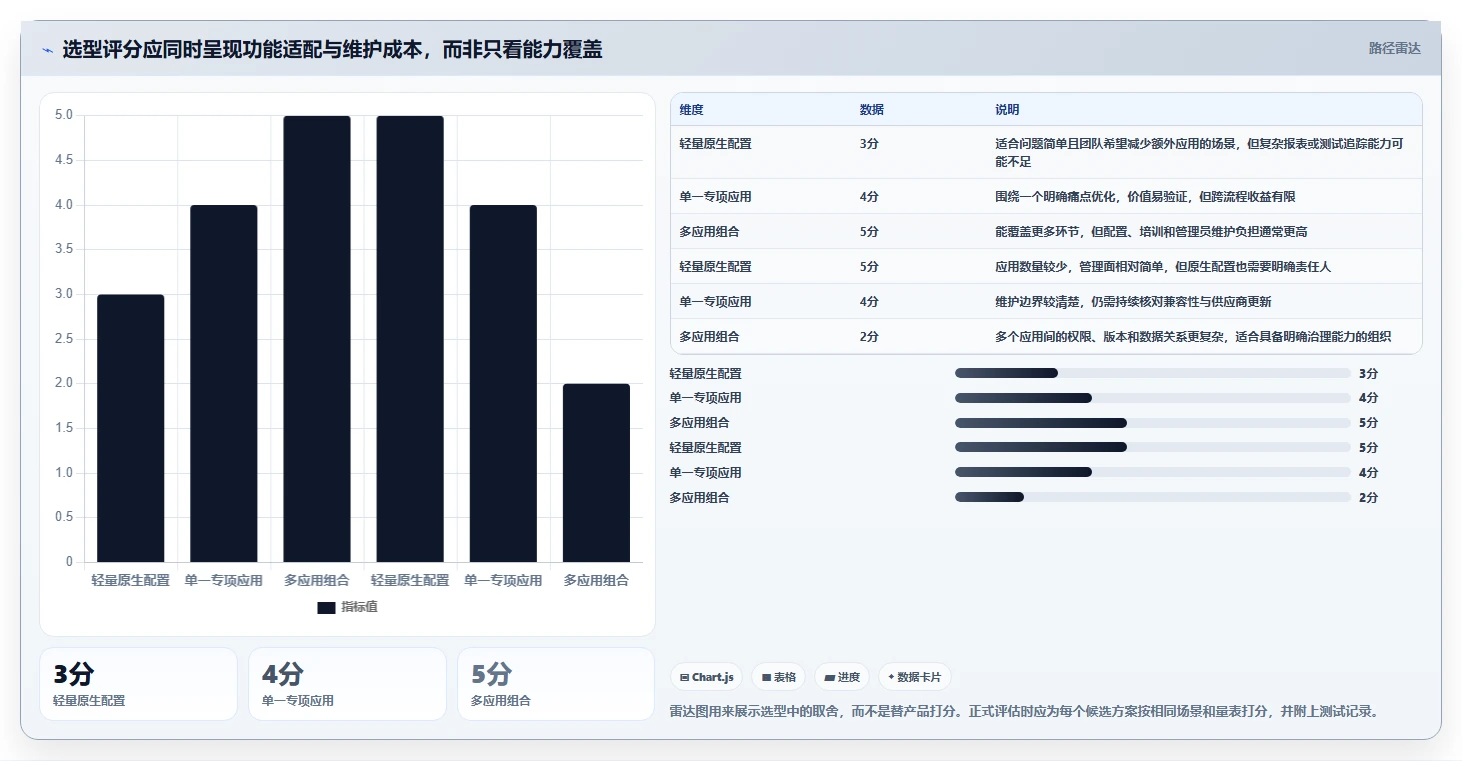The image size is (1462, 761).
Task: Click the 4.5 y-axis tick label
Action: click(63, 160)
